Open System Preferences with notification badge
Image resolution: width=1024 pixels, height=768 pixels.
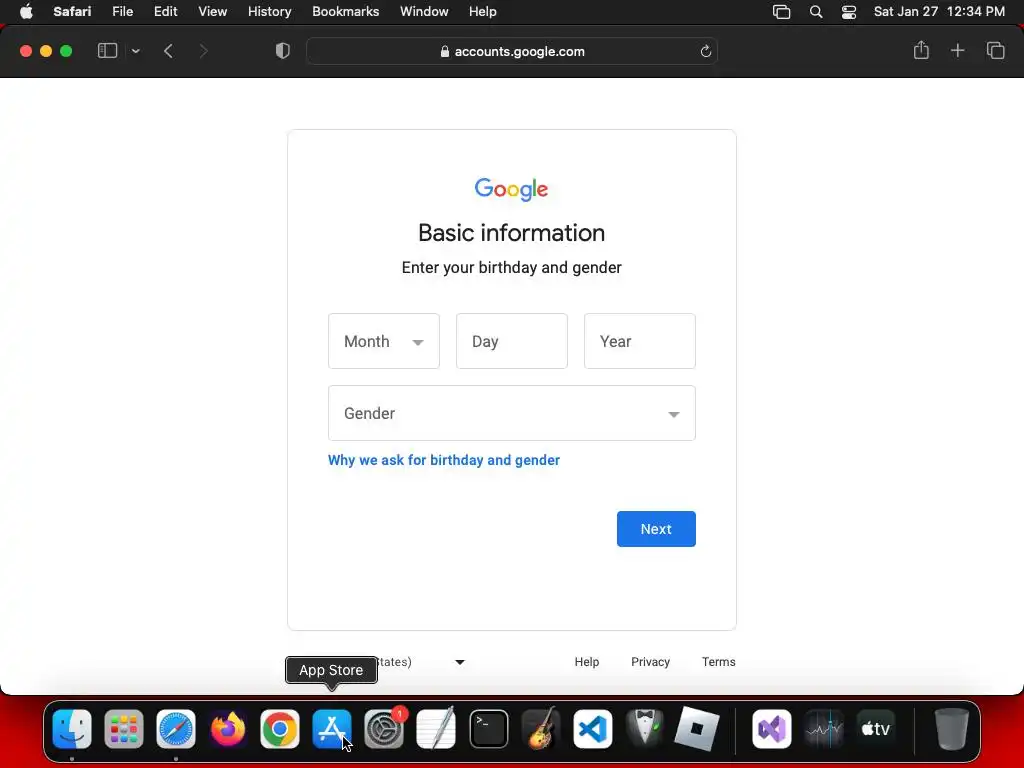(x=384, y=729)
